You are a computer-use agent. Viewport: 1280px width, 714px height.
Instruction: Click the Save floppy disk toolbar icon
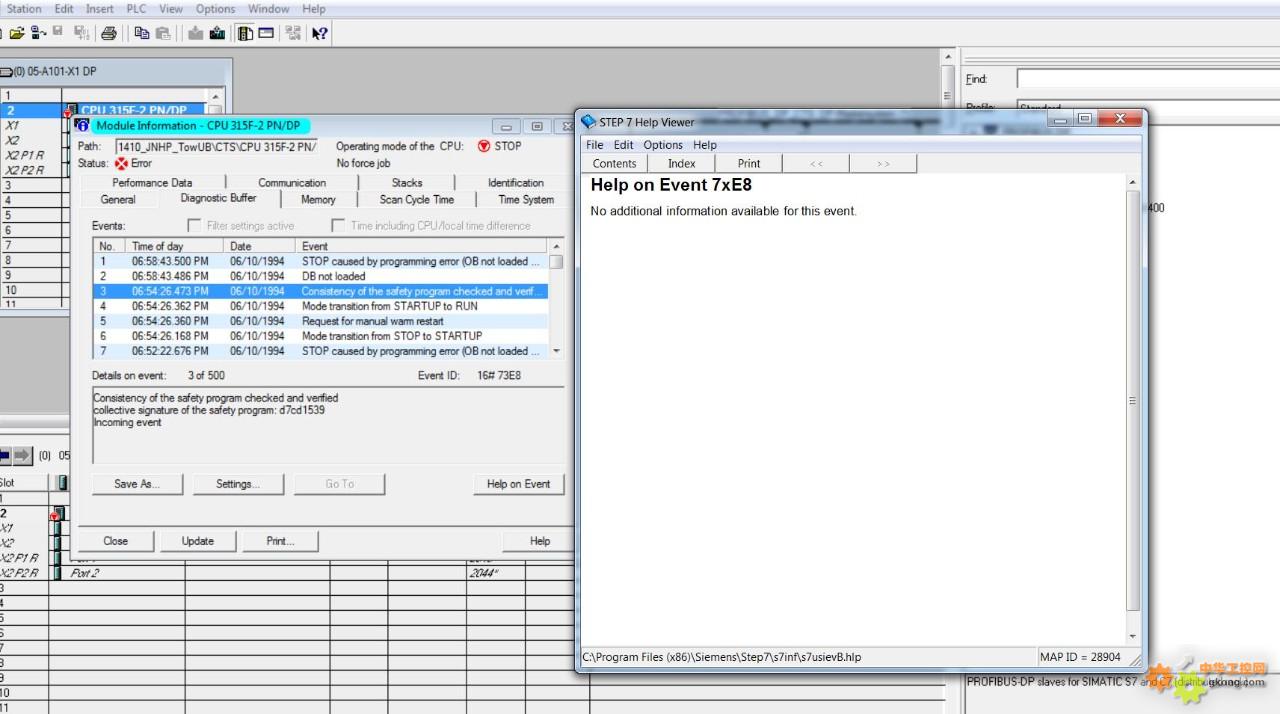(58, 33)
